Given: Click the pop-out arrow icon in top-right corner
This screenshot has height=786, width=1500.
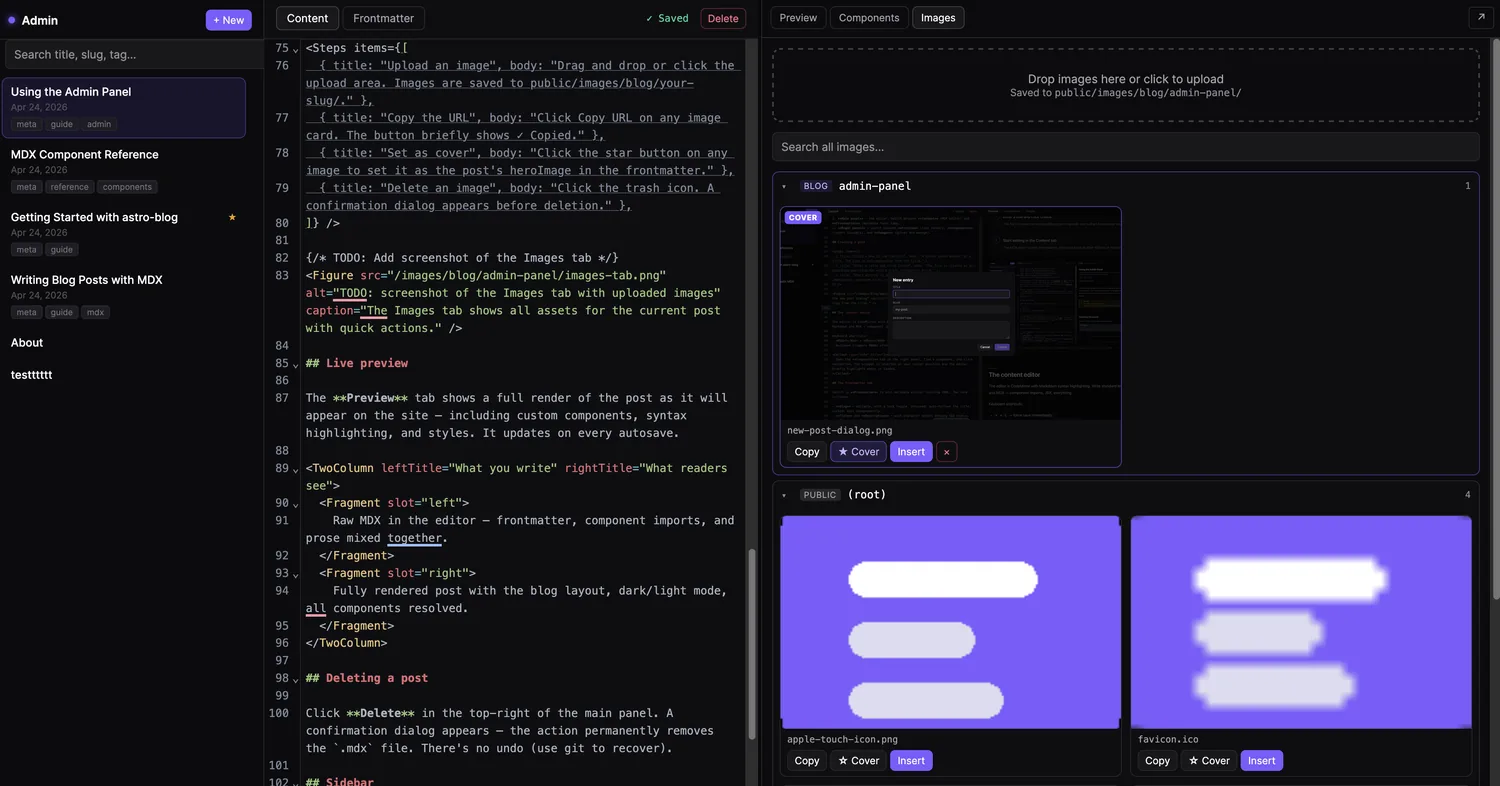Looking at the screenshot, I should click(x=1478, y=18).
